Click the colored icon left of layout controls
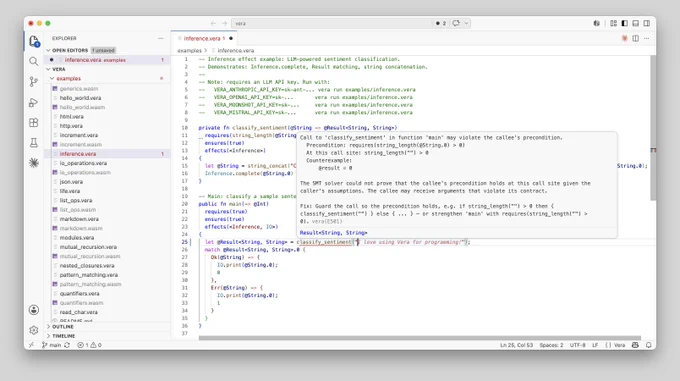Viewport: 680px width, 381px height. coord(597,23)
